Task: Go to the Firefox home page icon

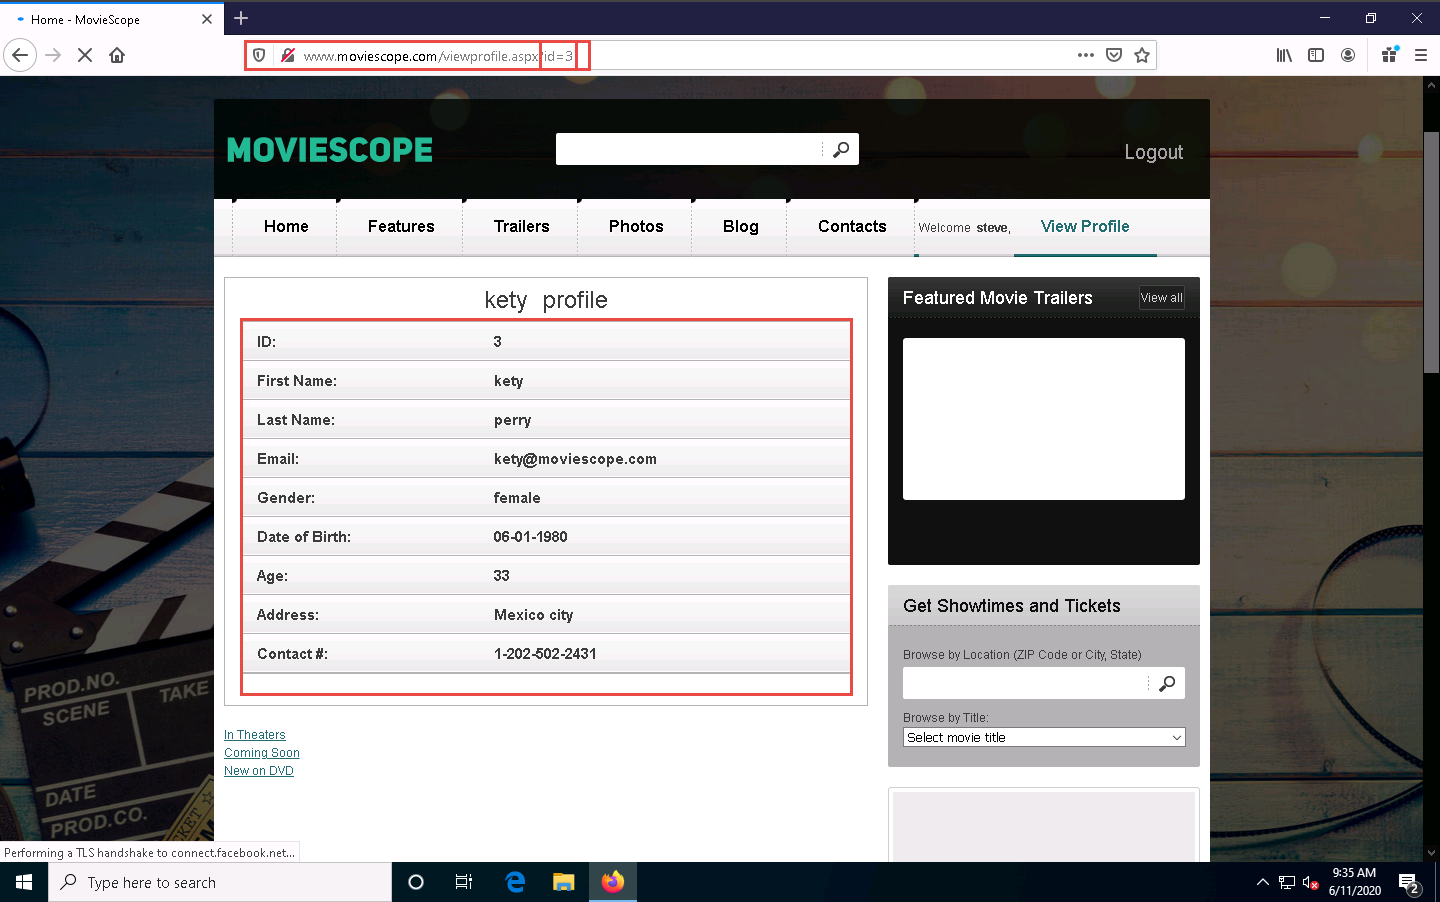Action: [x=117, y=55]
